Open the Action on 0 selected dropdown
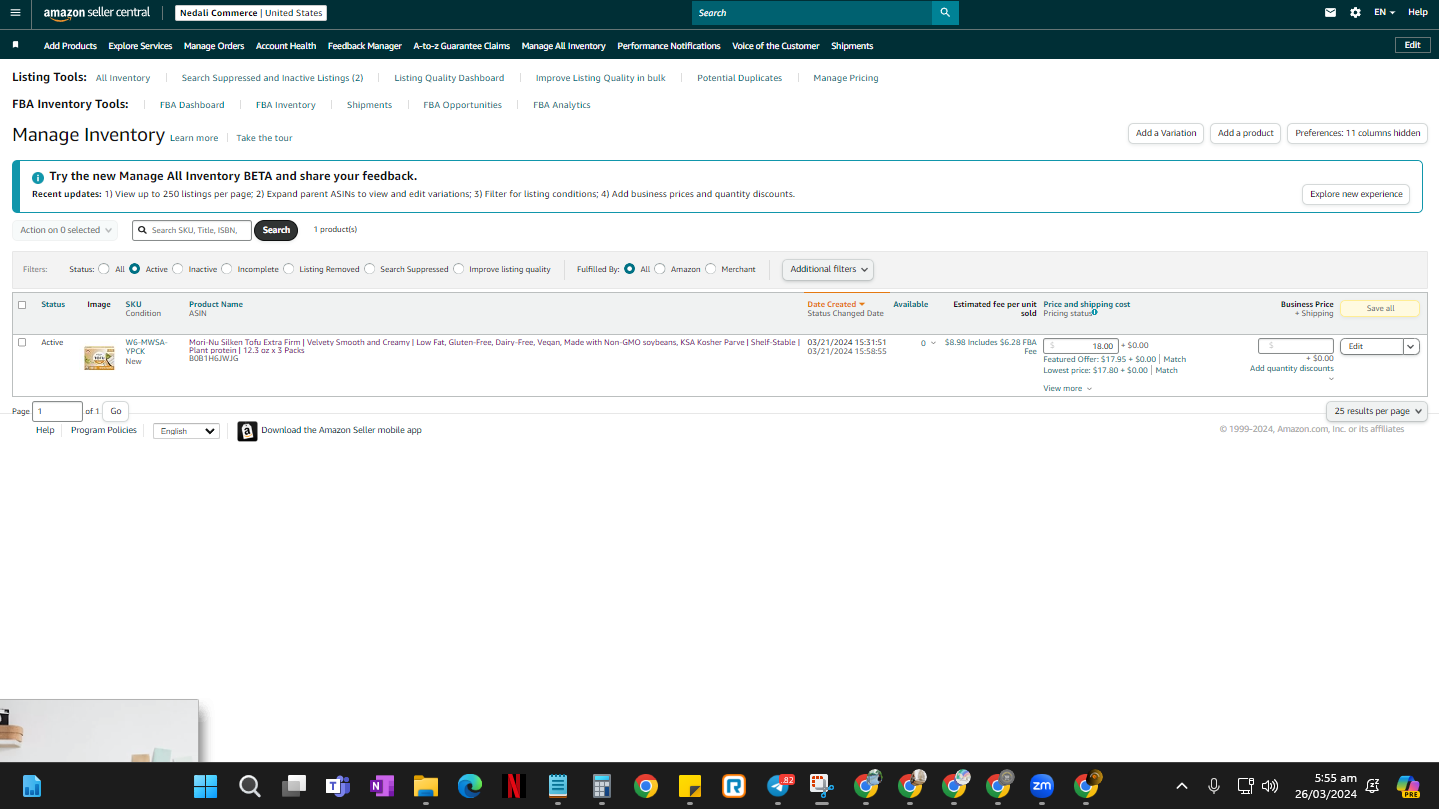Screen dimensions: 1439x809 (65, 230)
